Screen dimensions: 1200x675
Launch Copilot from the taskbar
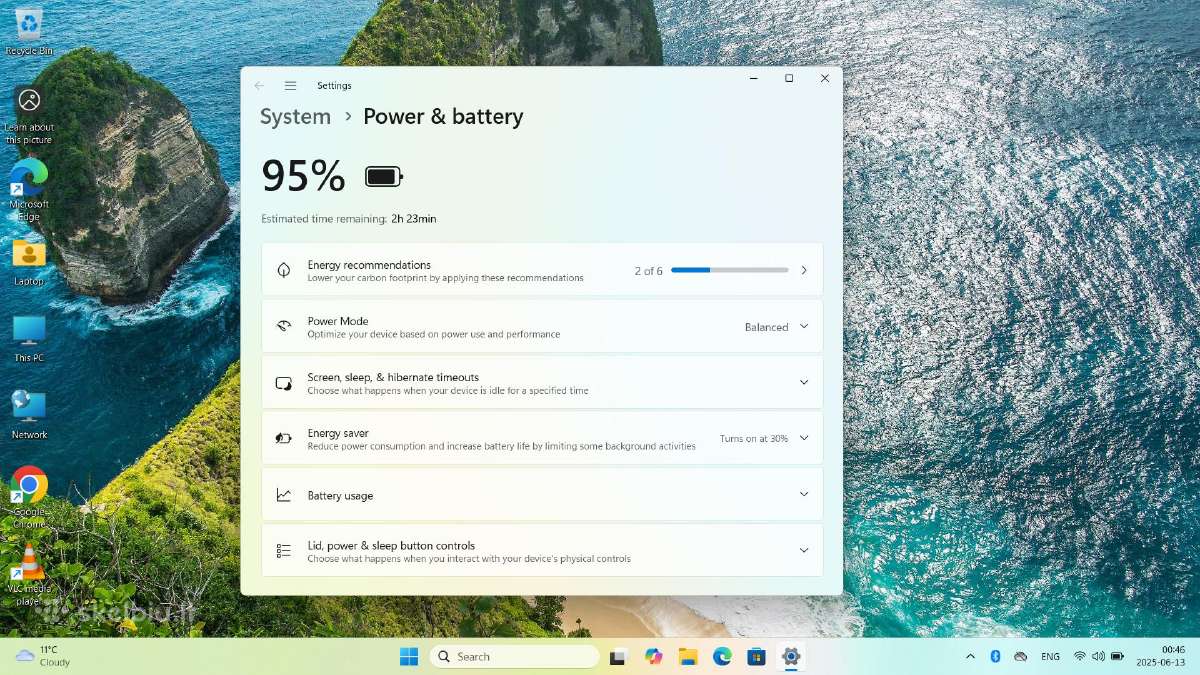(x=654, y=656)
